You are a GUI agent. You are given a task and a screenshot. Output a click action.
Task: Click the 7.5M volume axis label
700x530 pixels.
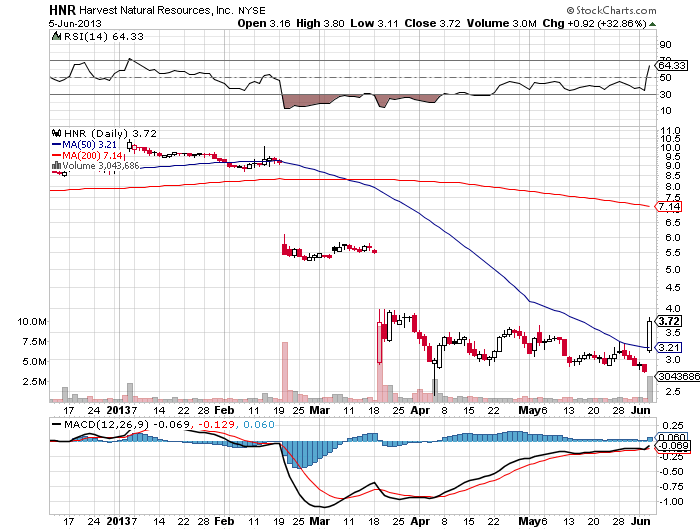(x=34, y=342)
